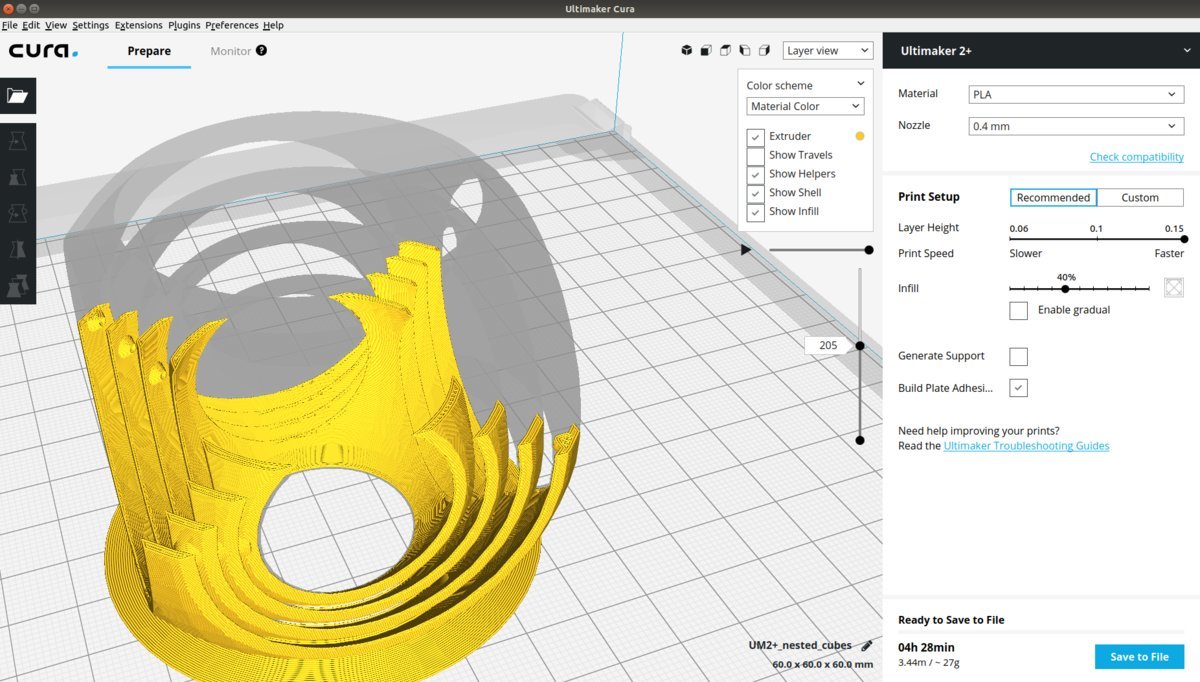Screen dimensions: 1200x682
Task: Click the 40% infill slider handle
Action: tap(1065, 288)
